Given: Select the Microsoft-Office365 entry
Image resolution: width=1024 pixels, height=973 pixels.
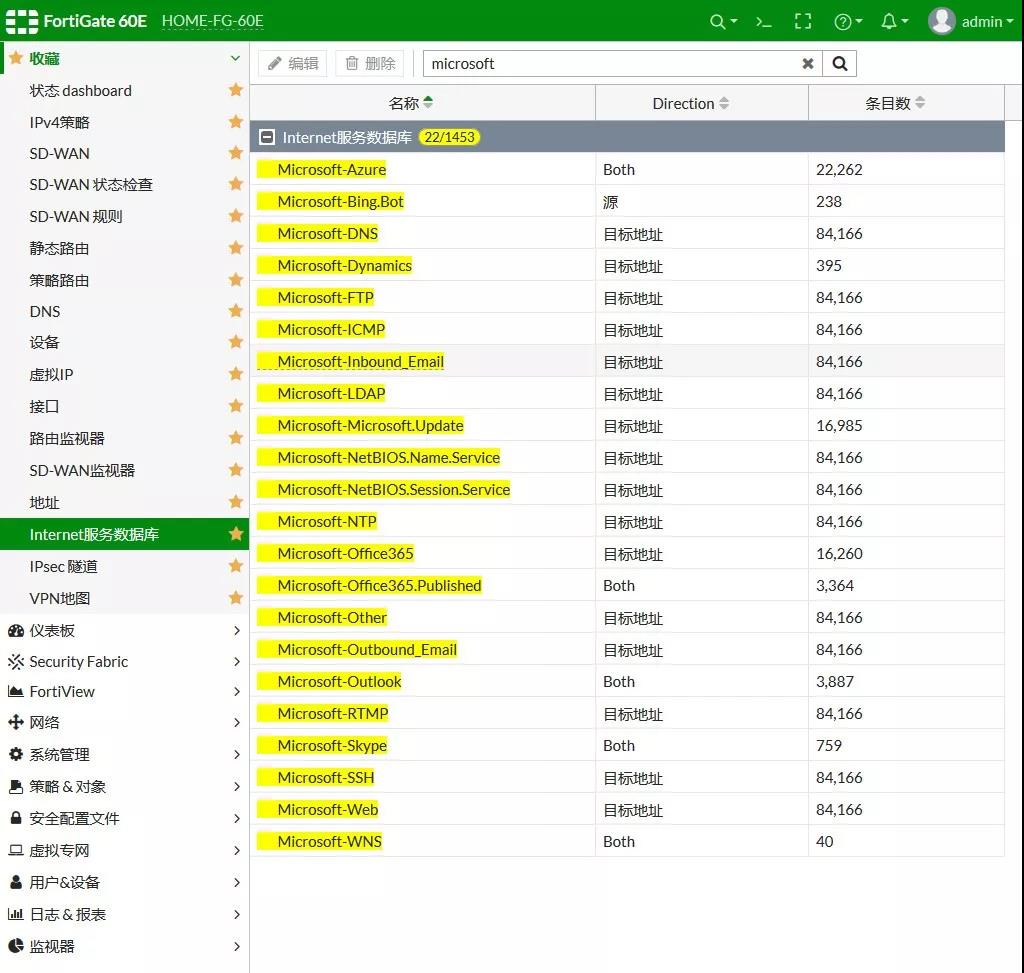Looking at the screenshot, I should (x=627, y=553).
